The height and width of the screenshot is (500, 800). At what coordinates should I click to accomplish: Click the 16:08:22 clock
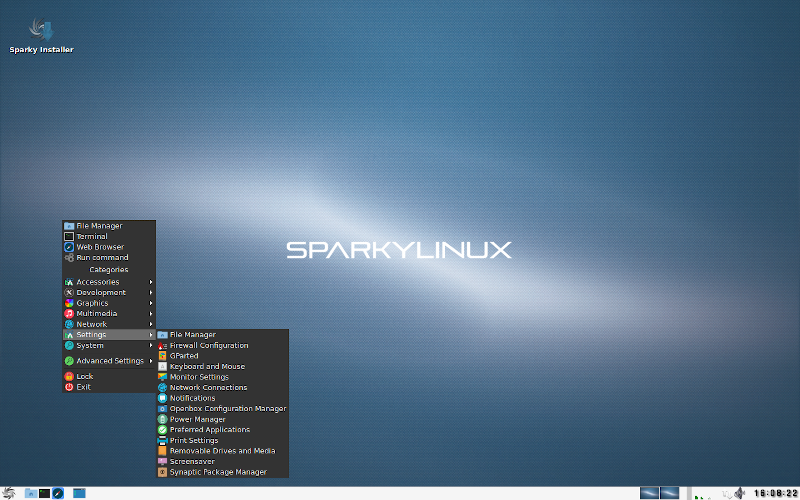[x=775, y=493]
